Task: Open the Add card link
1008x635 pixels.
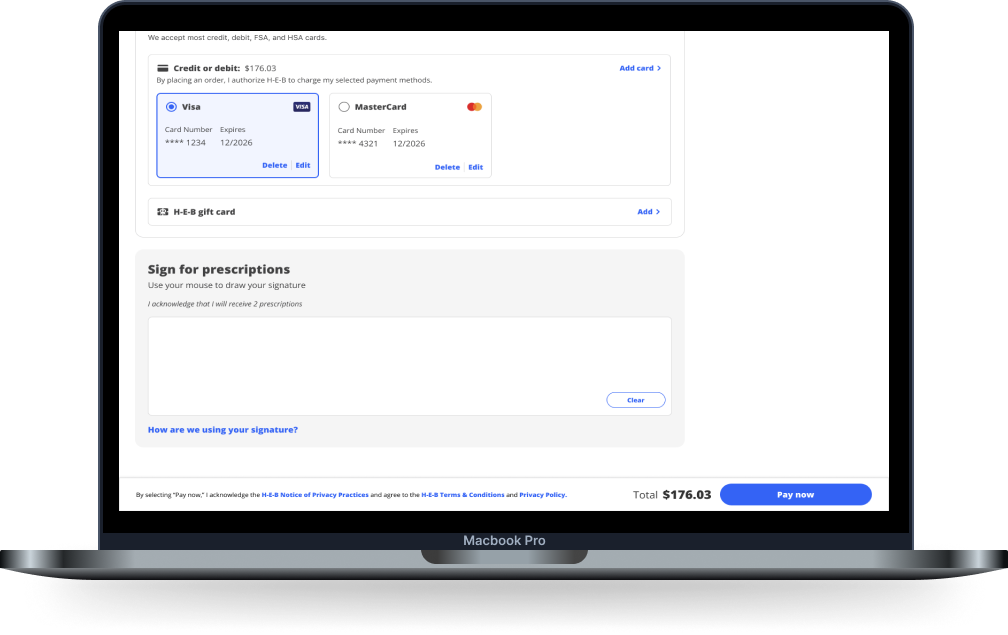Action: [636, 68]
